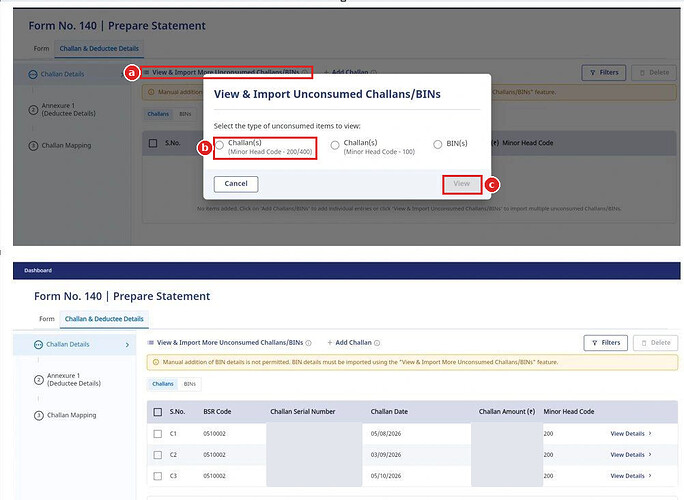
Task: Click the BSR Code column header
Action: point(217,411)
